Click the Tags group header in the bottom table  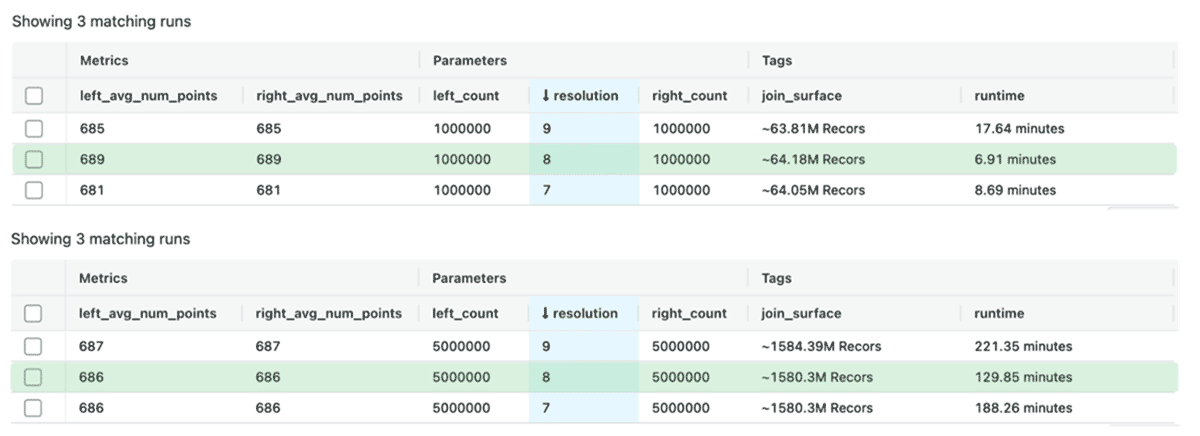tap(776, 278)
